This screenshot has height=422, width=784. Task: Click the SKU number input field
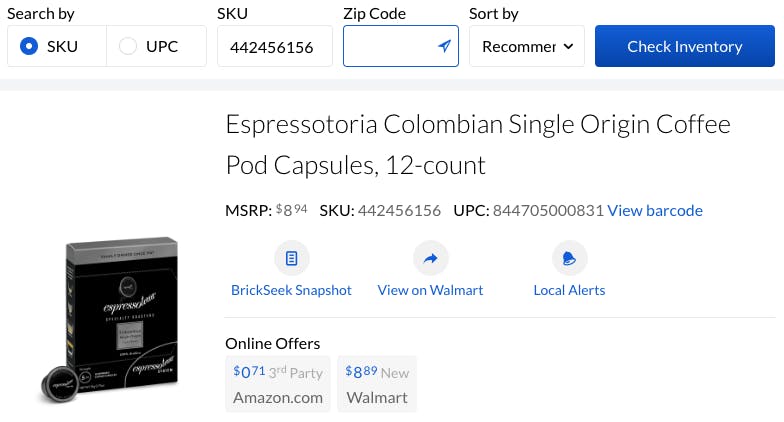(x=274, y=47)
